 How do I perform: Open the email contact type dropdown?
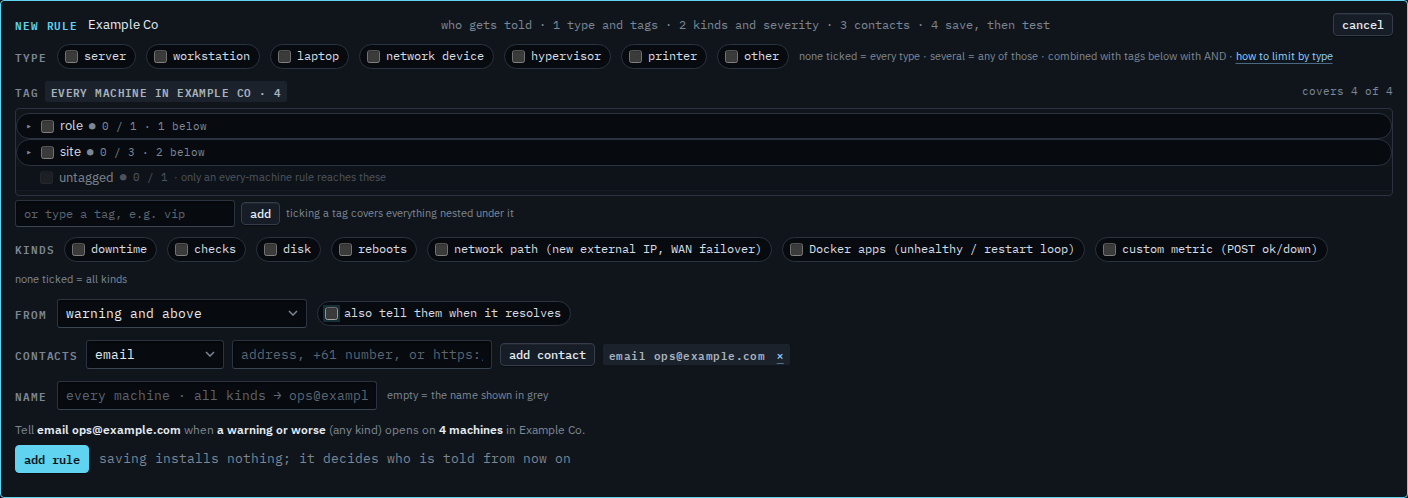click(x=155, y=354)
